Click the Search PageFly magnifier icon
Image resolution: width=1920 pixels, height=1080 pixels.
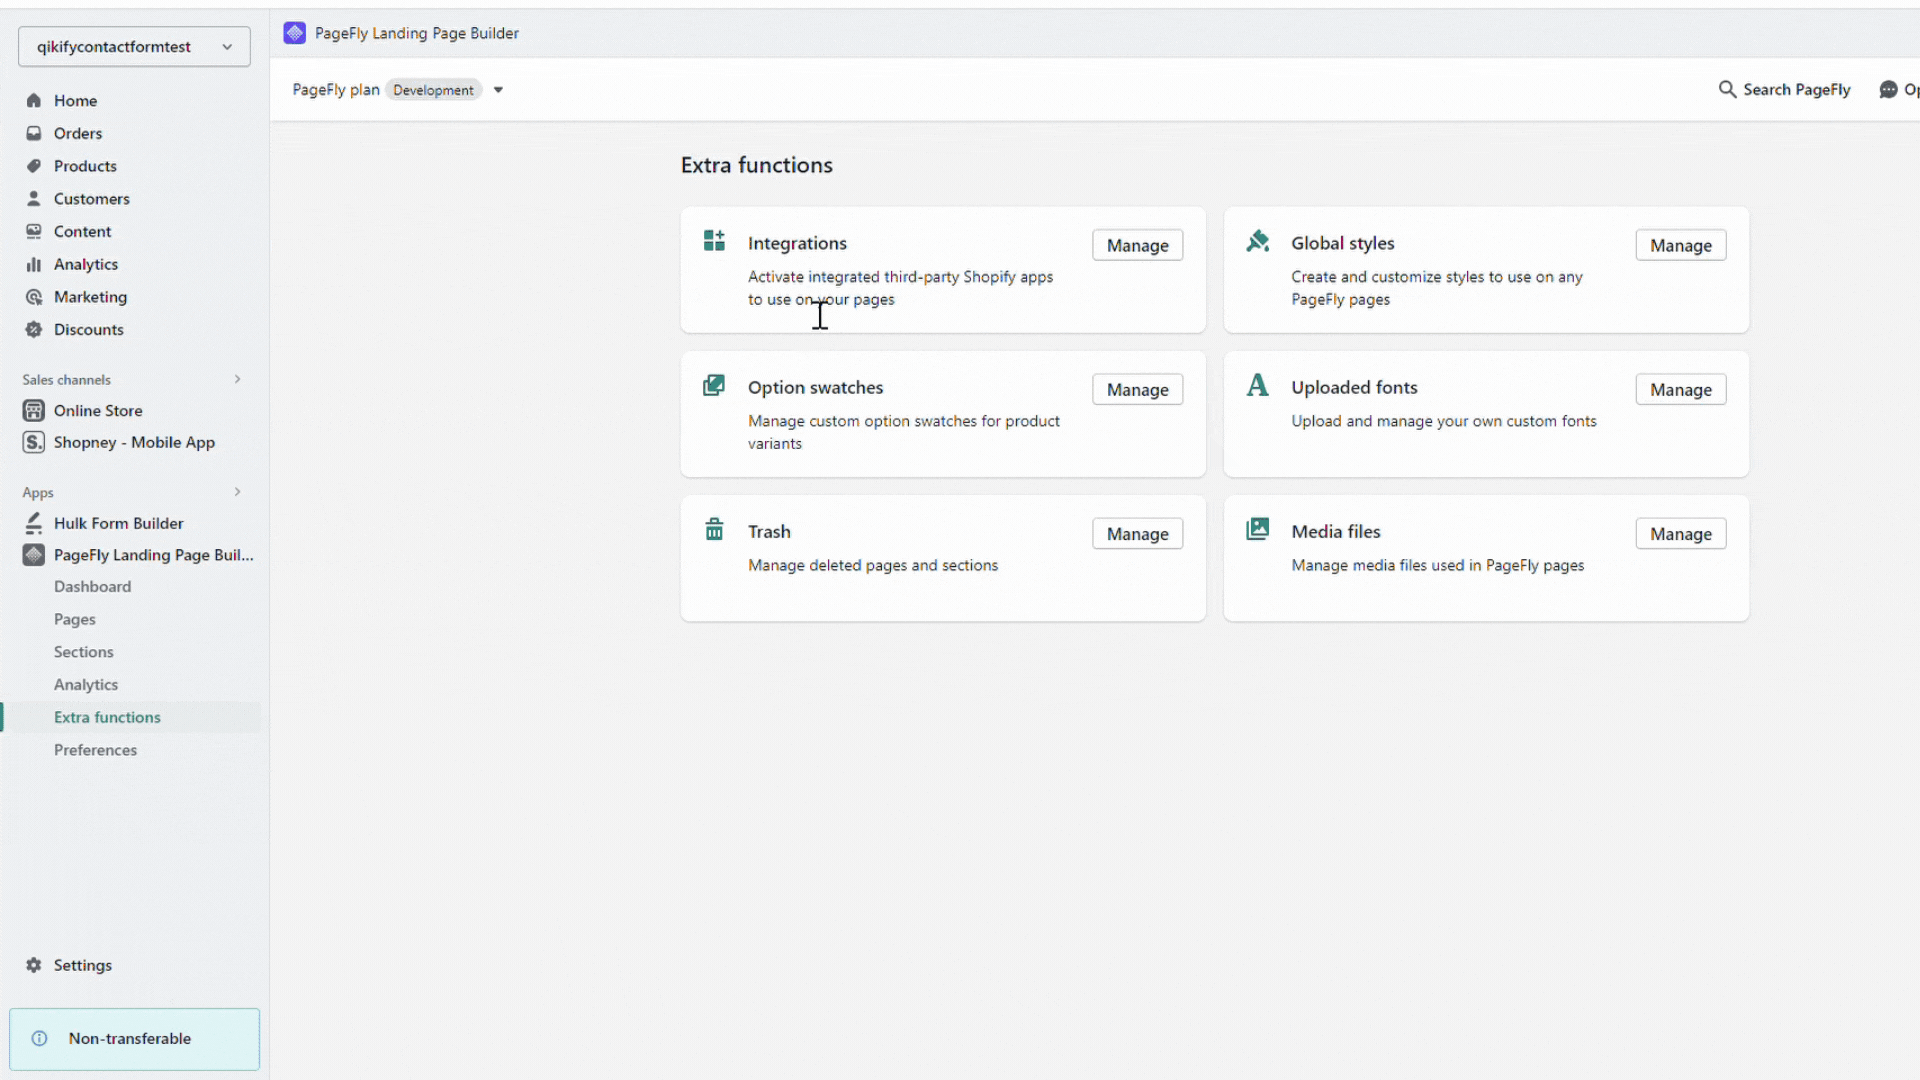[x=1727, y=90]
